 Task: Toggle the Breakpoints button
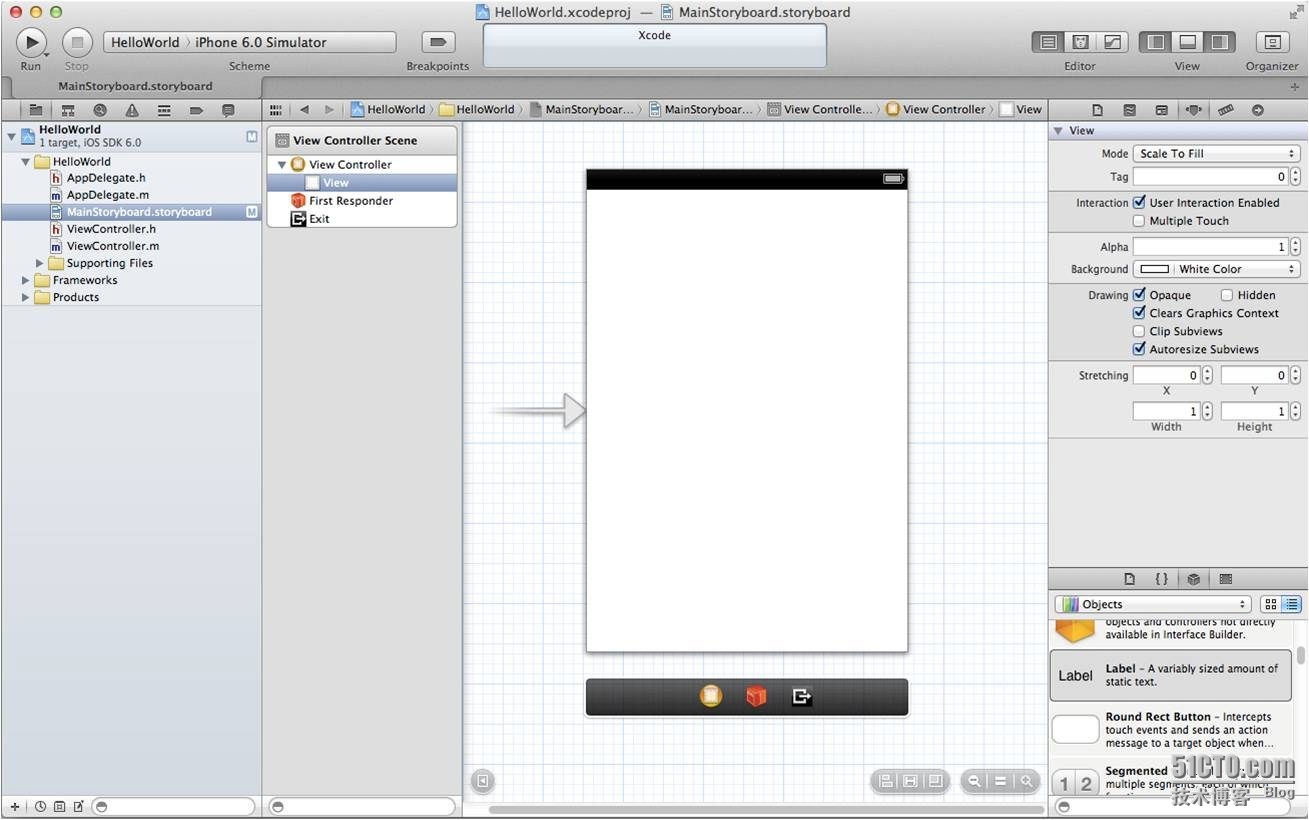[438, 42]
